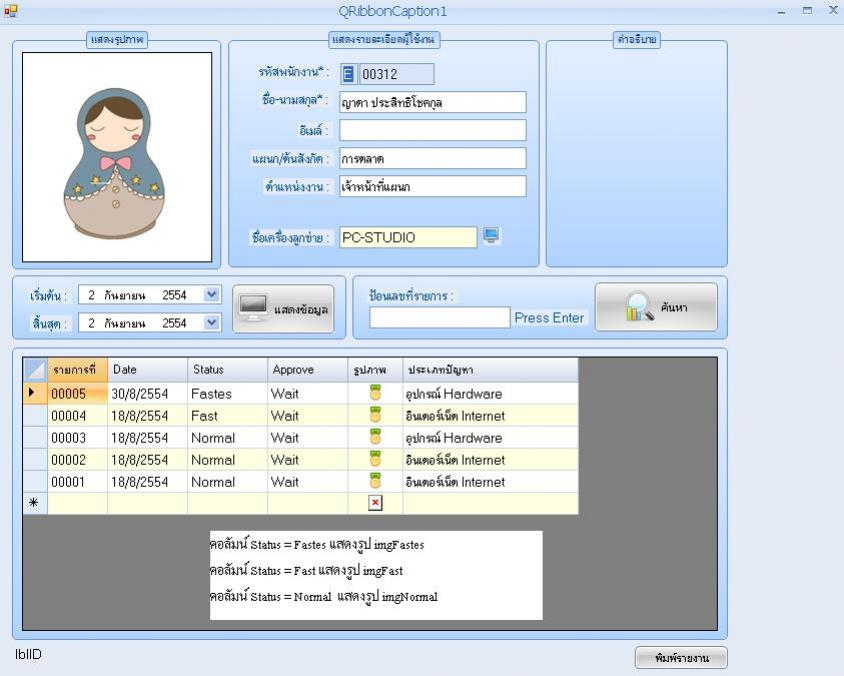Click the Internet problem type cell in row 00001
Viewport: 844px width, 676px height.
click(x=490, y=482)
